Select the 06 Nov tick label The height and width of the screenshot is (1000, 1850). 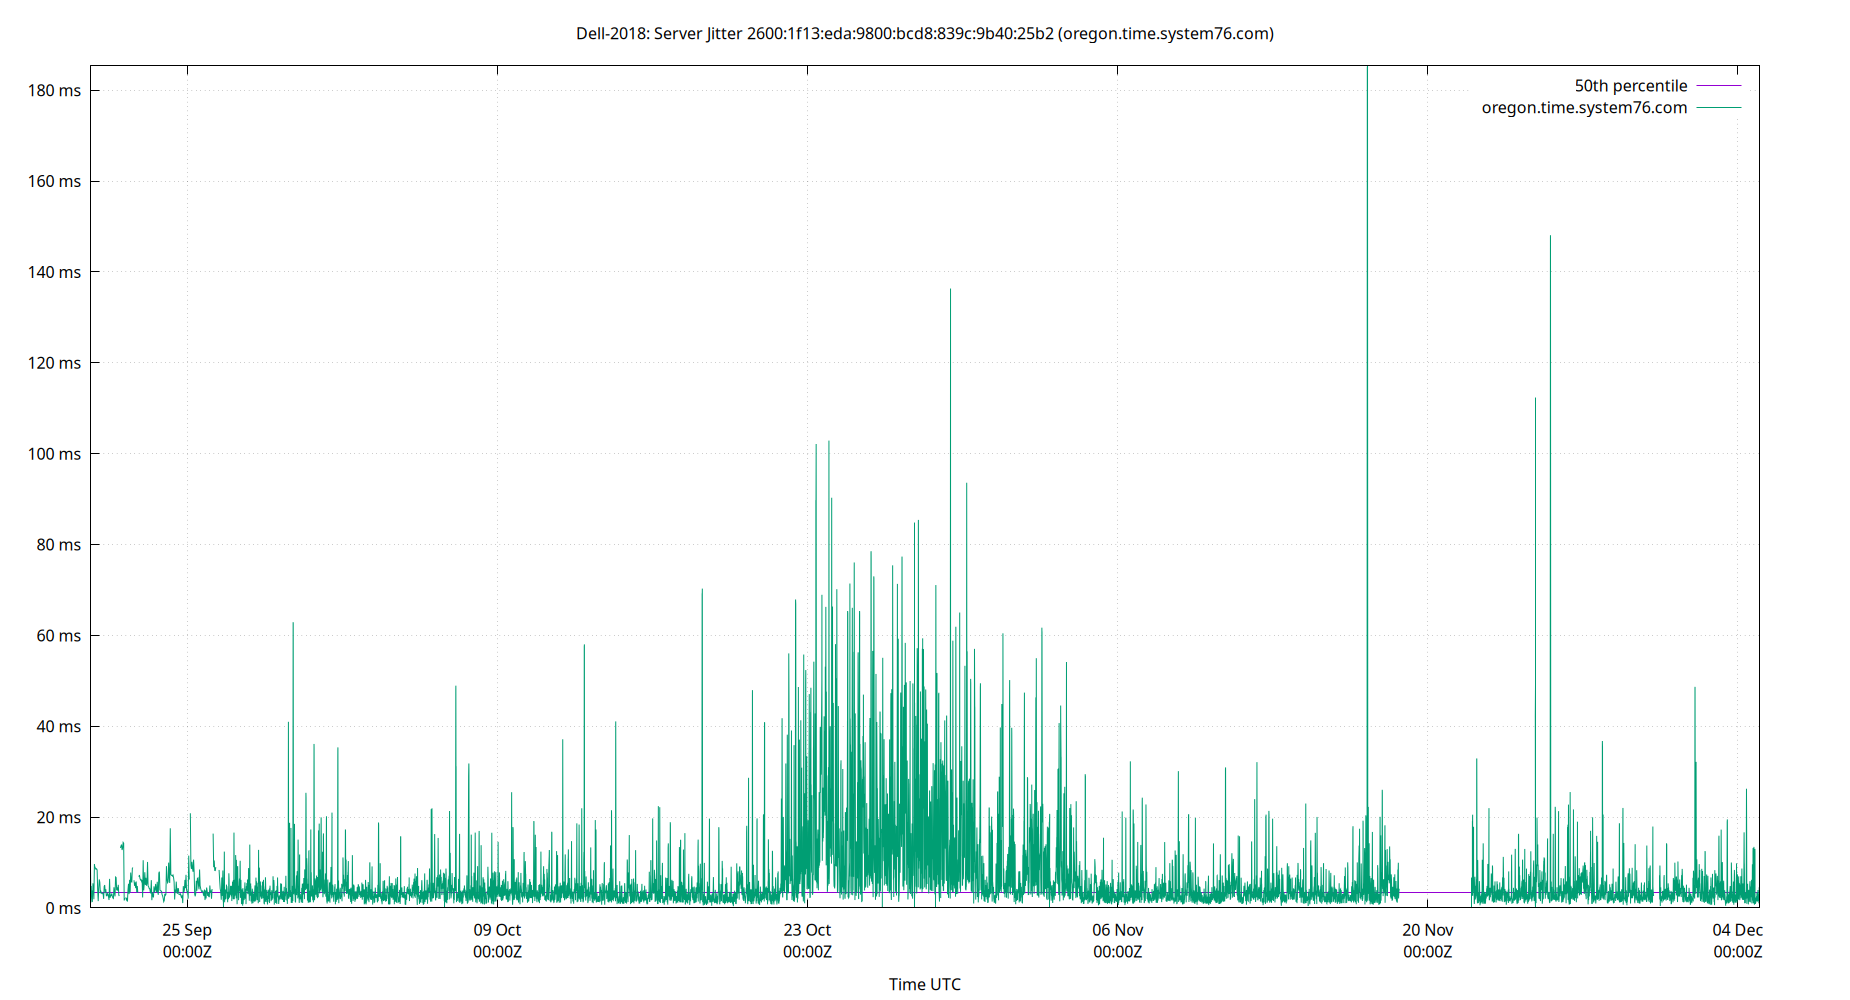click(x=1117, y=930)
